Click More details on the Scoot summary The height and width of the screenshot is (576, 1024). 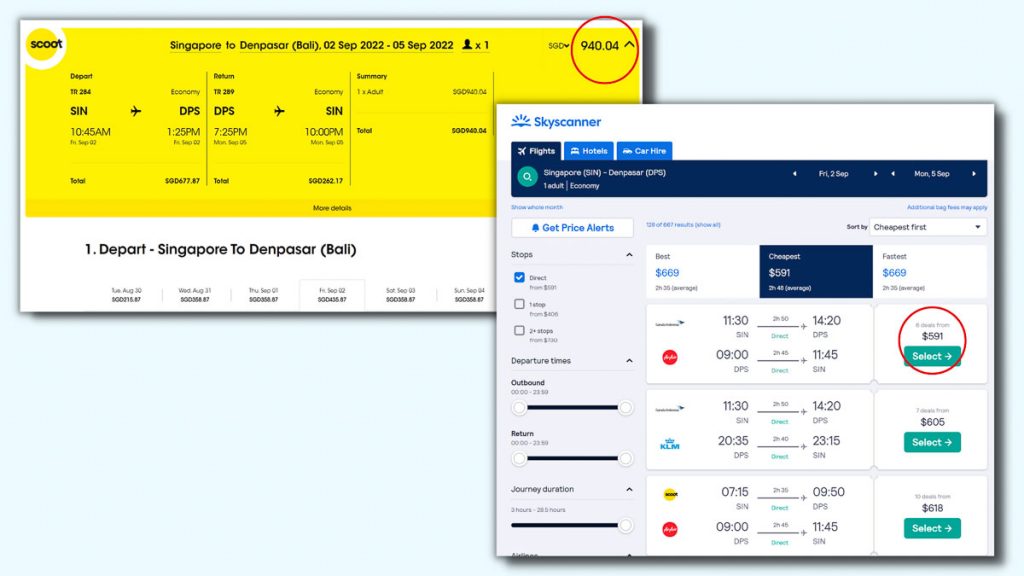332,208
